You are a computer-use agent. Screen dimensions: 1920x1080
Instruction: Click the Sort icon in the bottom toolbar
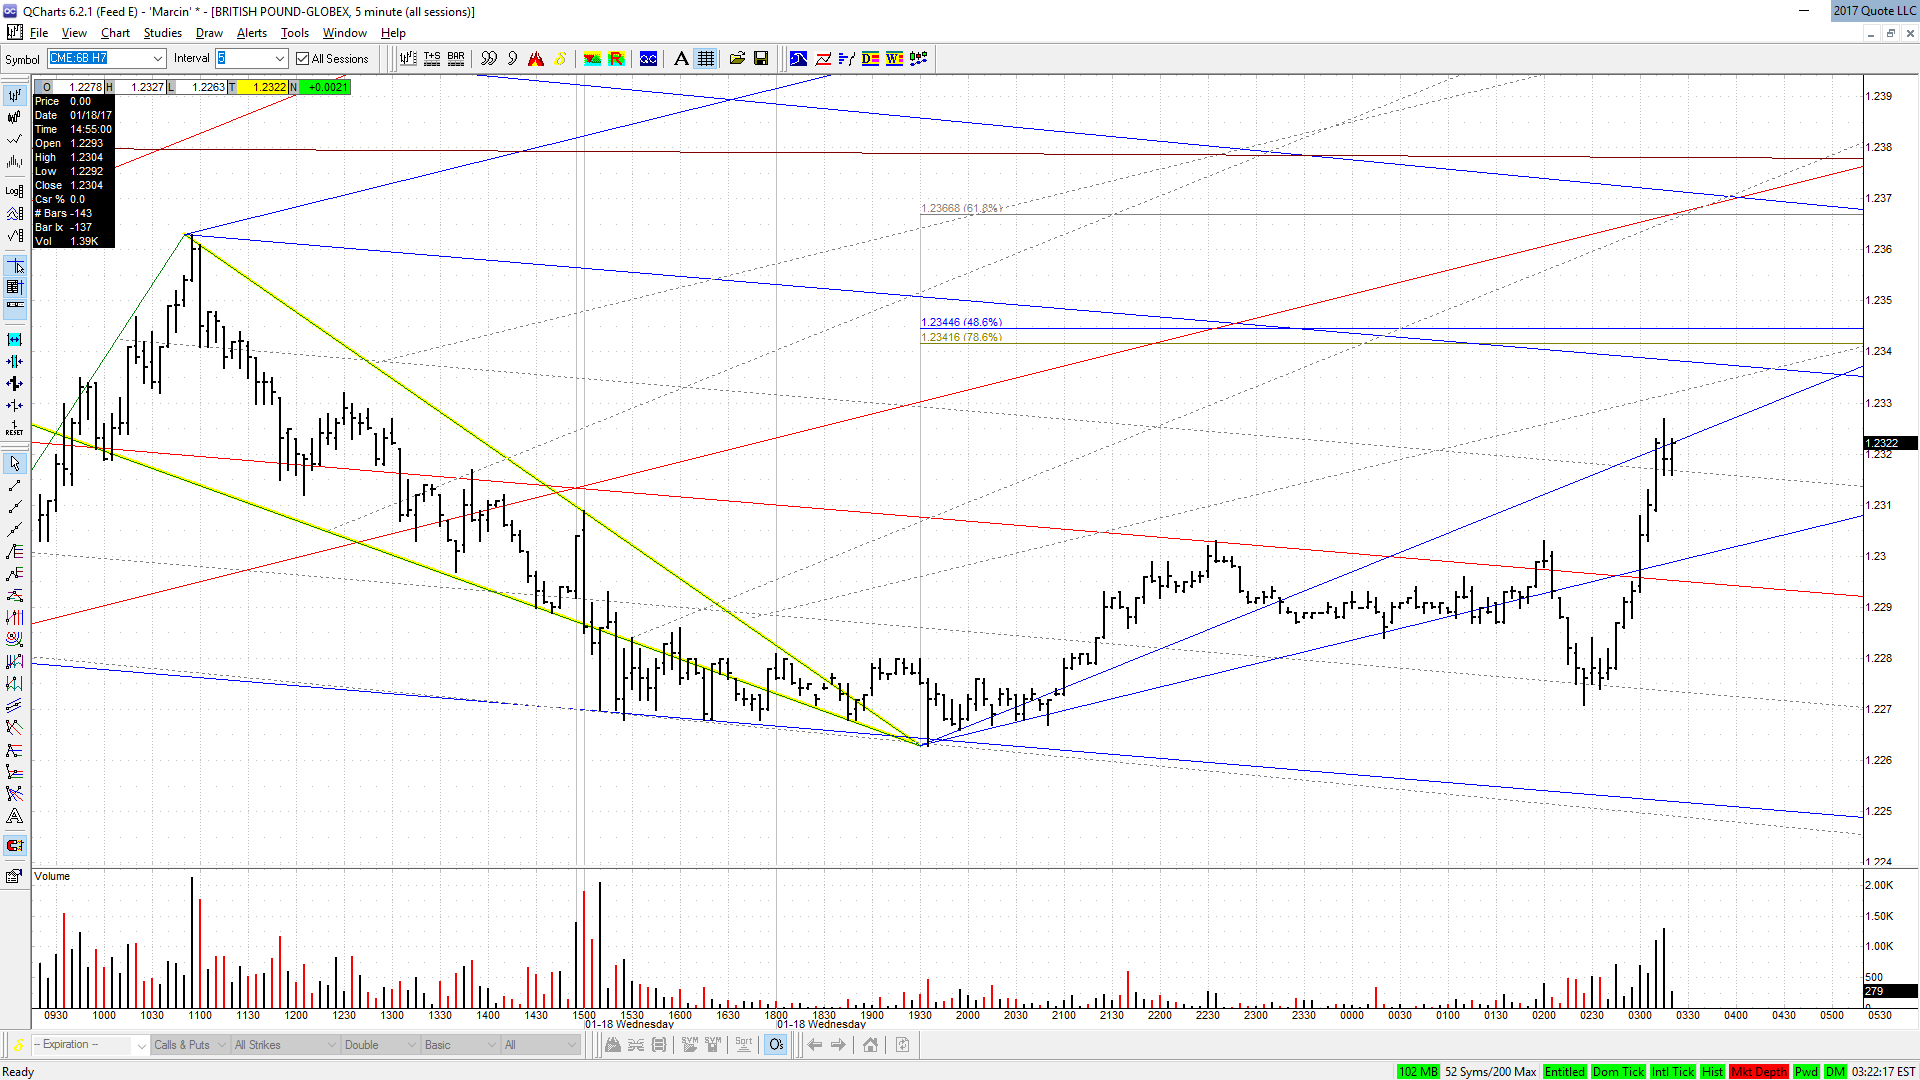coord(744,1044)
